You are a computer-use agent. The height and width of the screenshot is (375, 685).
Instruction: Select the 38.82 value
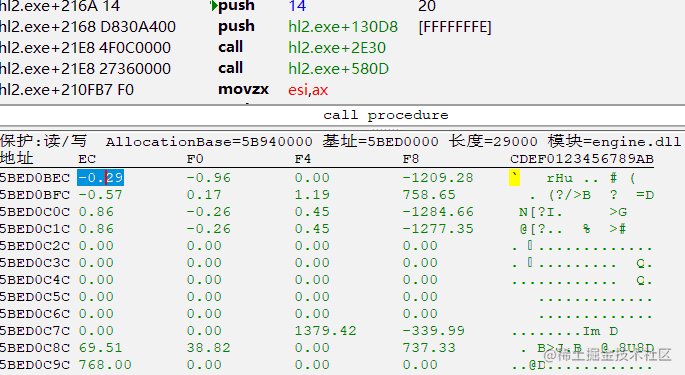(x=208, y=348)
